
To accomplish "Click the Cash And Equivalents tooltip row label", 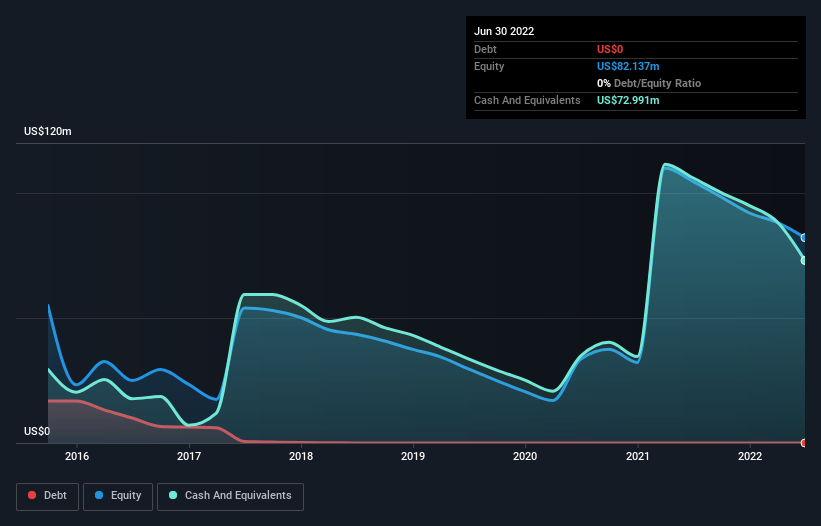I will (x=527, y=100).
